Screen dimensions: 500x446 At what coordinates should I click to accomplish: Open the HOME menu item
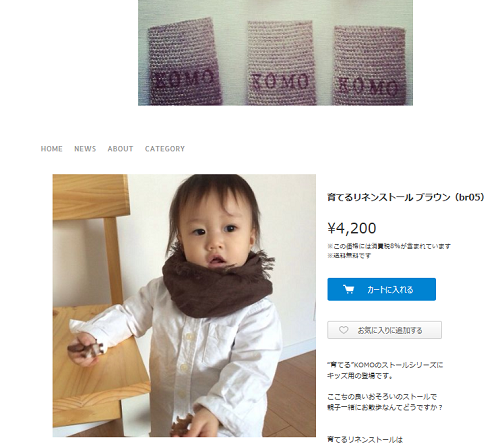pos(51,149)
